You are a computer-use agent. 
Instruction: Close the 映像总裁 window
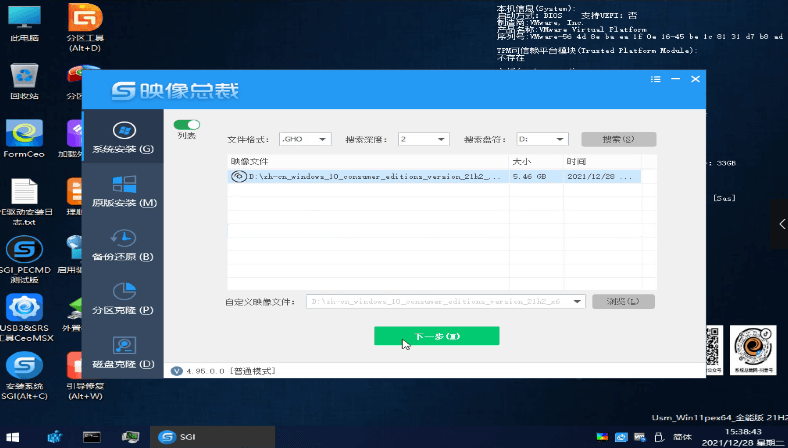(696, 79)
